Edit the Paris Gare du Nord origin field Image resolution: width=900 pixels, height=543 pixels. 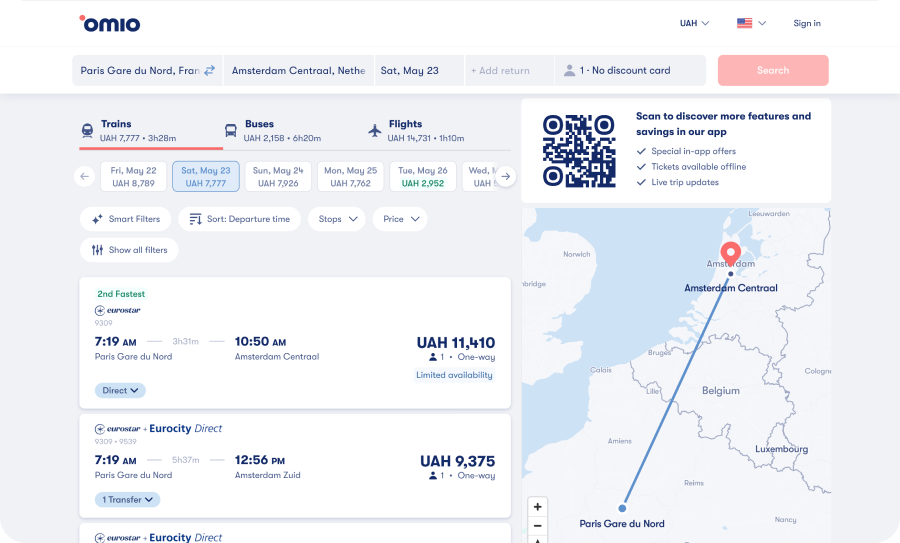pyautogui.click(x=147, y=70)
